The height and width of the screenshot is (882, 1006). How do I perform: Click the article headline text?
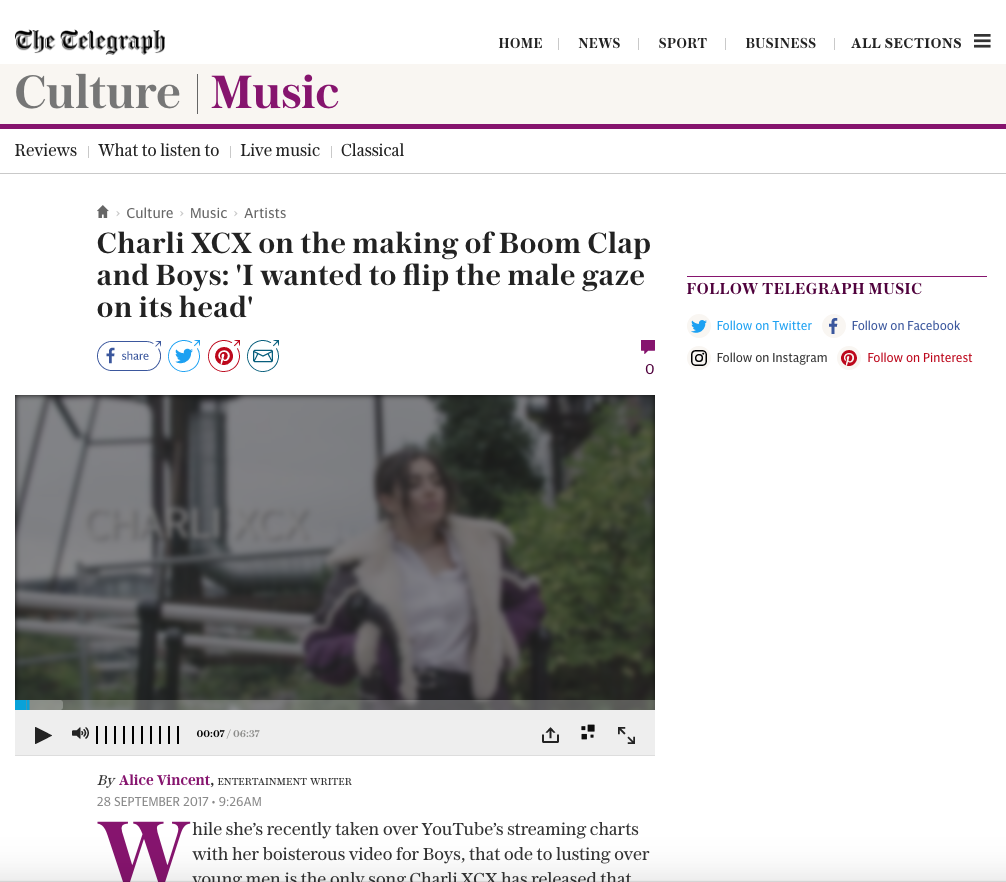click(x=374, y=275)
